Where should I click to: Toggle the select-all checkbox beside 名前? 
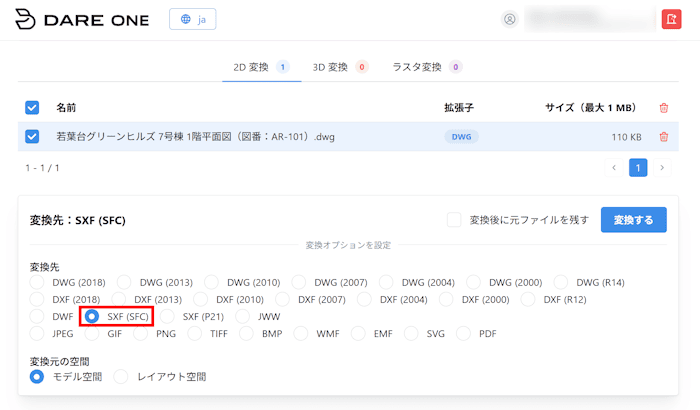pyautogui.click(x=32, y=108)
